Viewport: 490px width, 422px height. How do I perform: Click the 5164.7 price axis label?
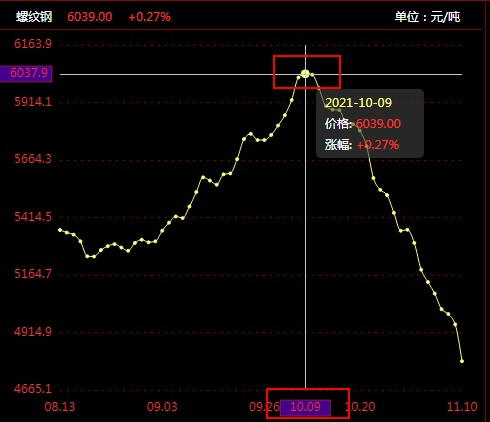click(33, 274)
